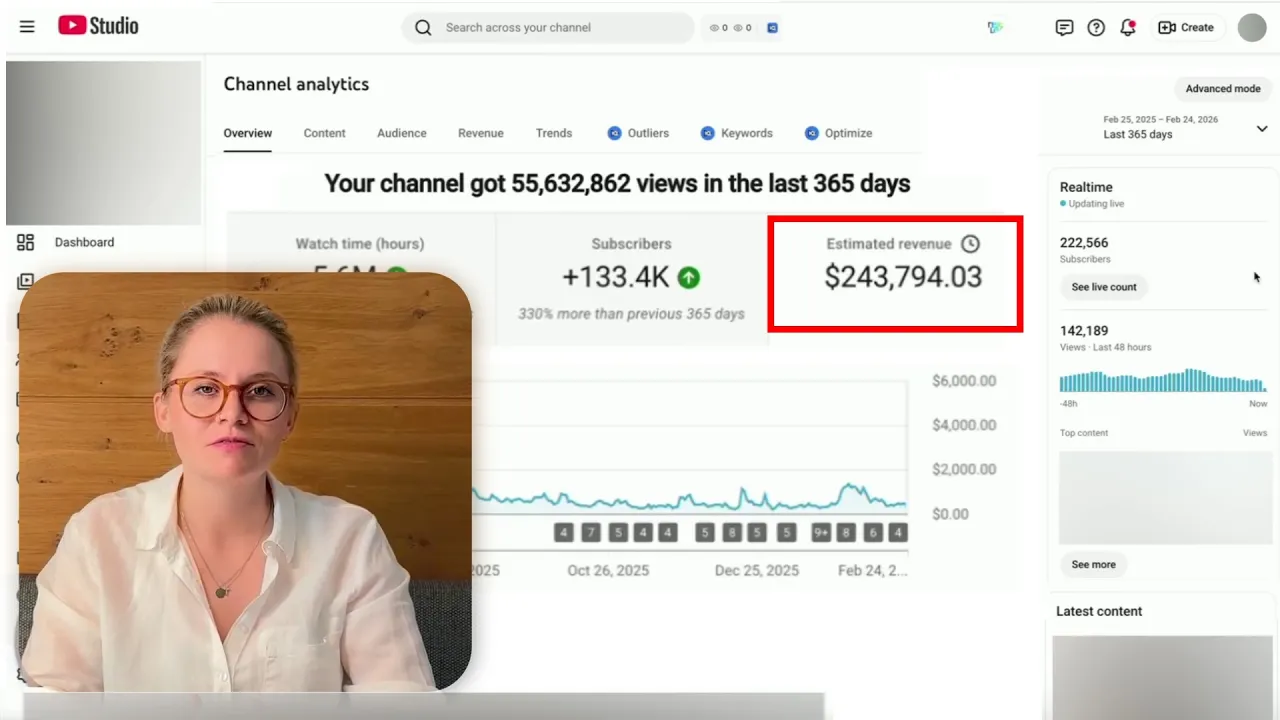Click See live count under Realtime
Screen dimensions: 1280x720
point(1104,287)
